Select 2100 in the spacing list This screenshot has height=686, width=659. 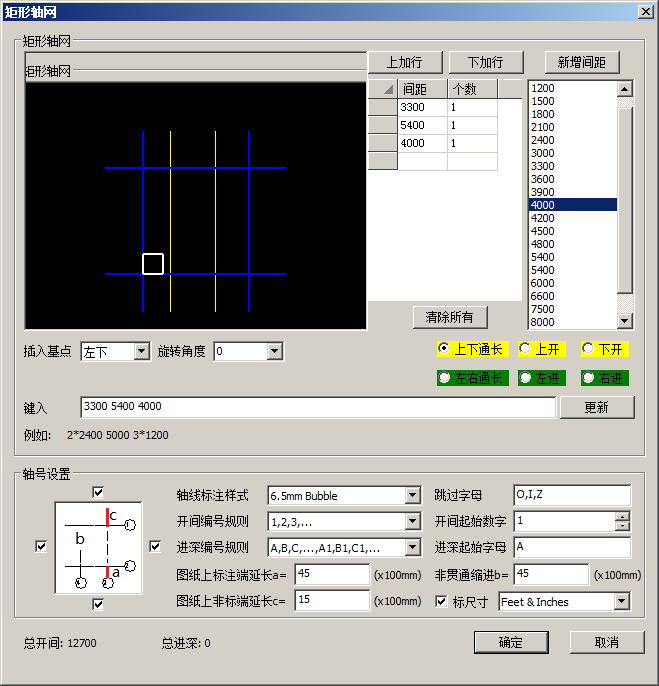(573, 127)
